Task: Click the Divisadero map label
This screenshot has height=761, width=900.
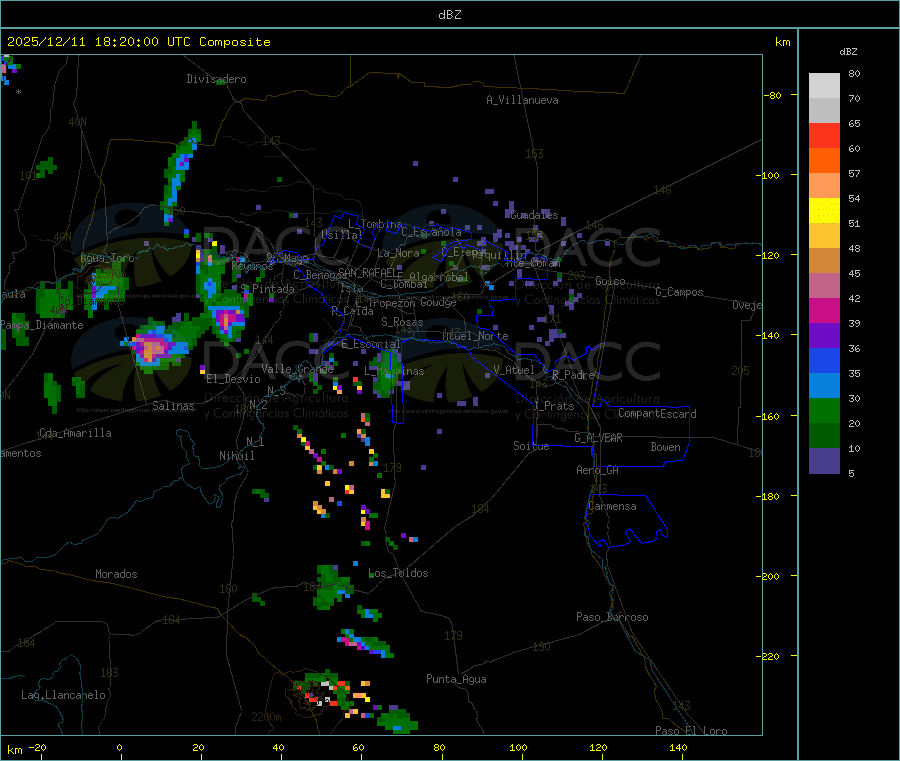Action: (216, 79)
